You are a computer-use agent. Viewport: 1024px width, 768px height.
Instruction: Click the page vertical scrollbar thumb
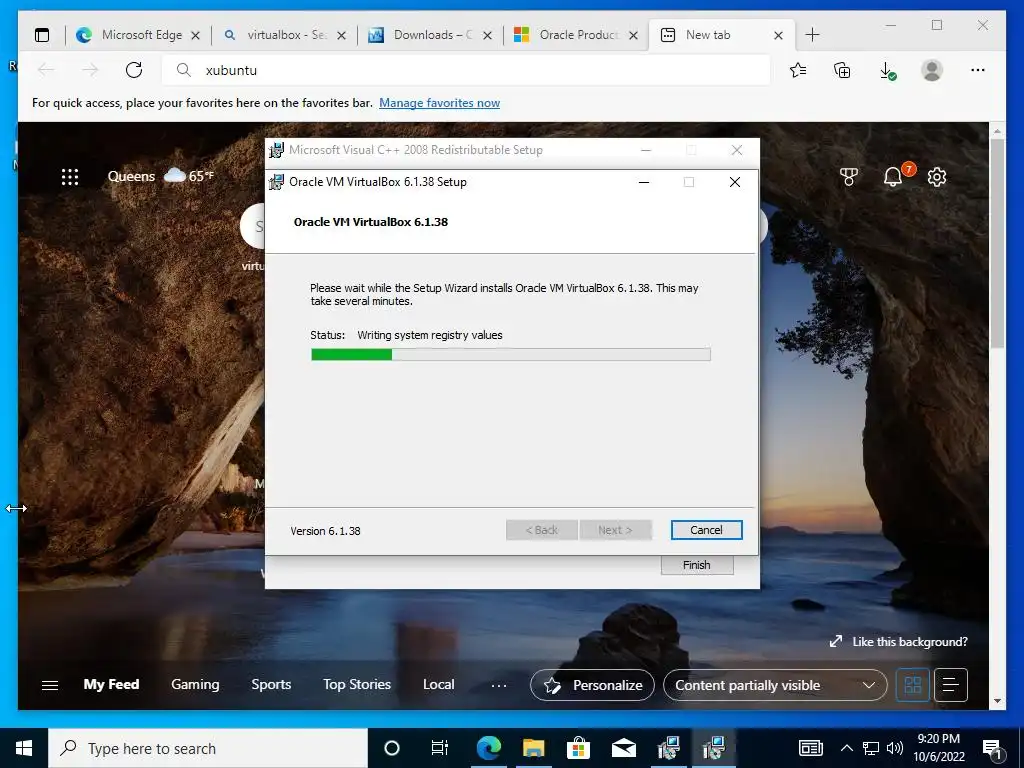tap(997, 243)
